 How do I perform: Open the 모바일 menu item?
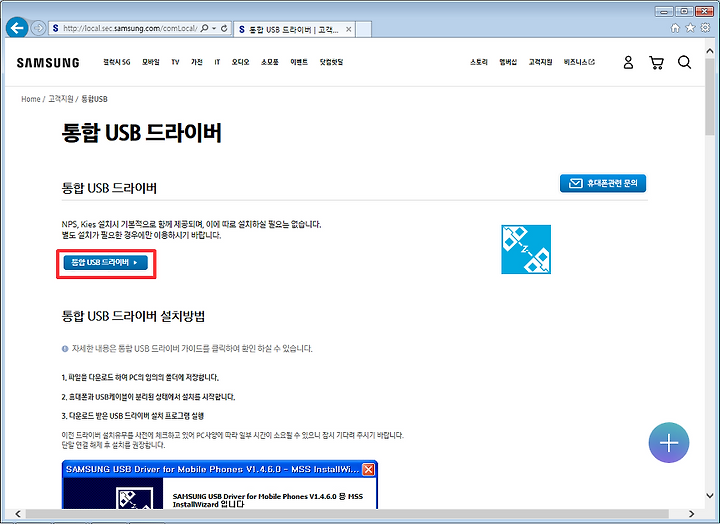(x=151, y=62)
